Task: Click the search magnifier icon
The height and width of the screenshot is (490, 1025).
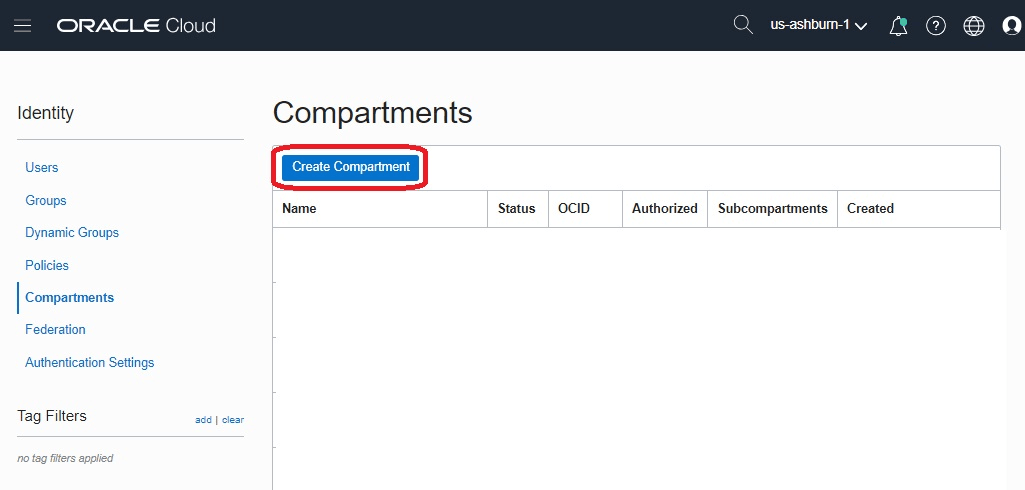Action: (x=743, y=24)
